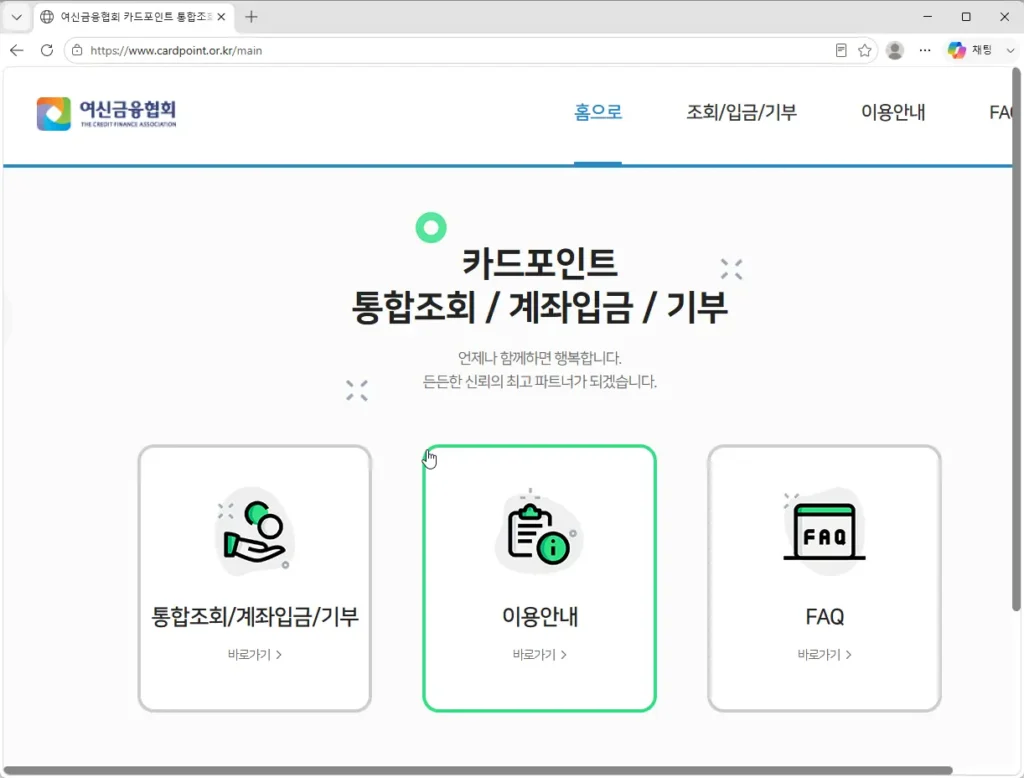
Task: Click the 언제나 함께하면 행복합니다. text
Action: [x=539, y=358]
